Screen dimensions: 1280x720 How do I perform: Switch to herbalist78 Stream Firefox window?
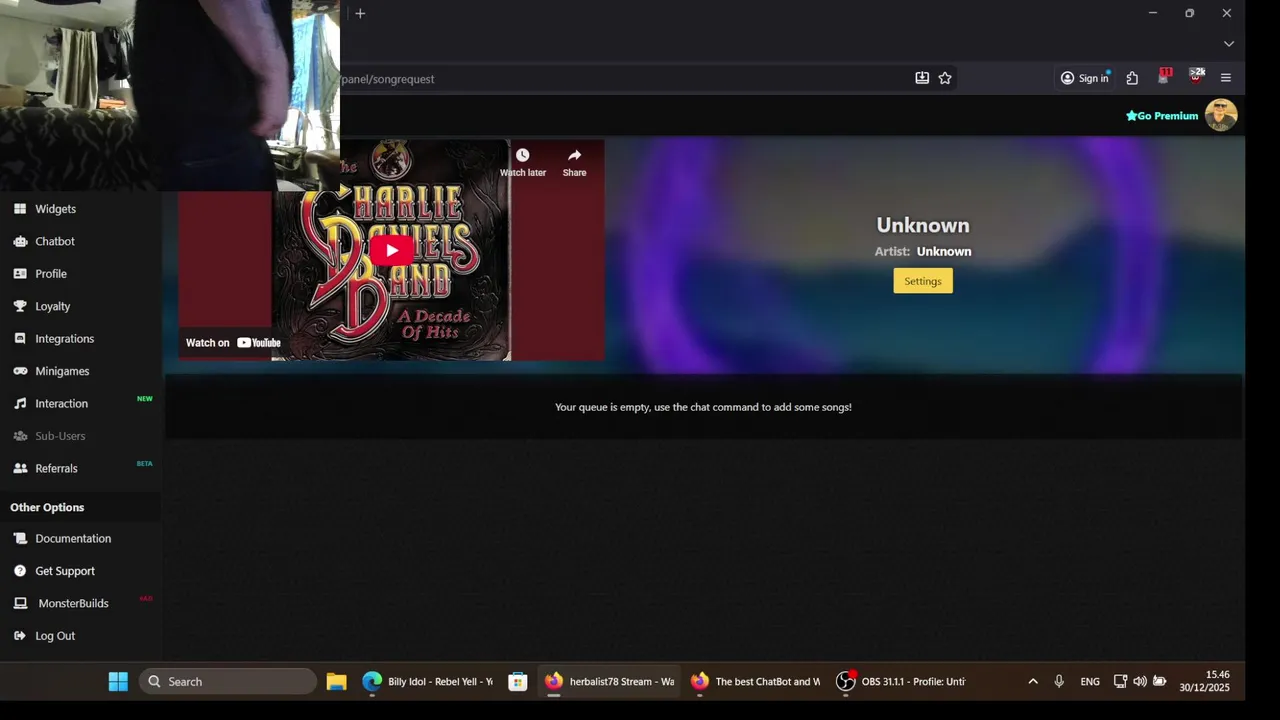[x=609, y=681]
